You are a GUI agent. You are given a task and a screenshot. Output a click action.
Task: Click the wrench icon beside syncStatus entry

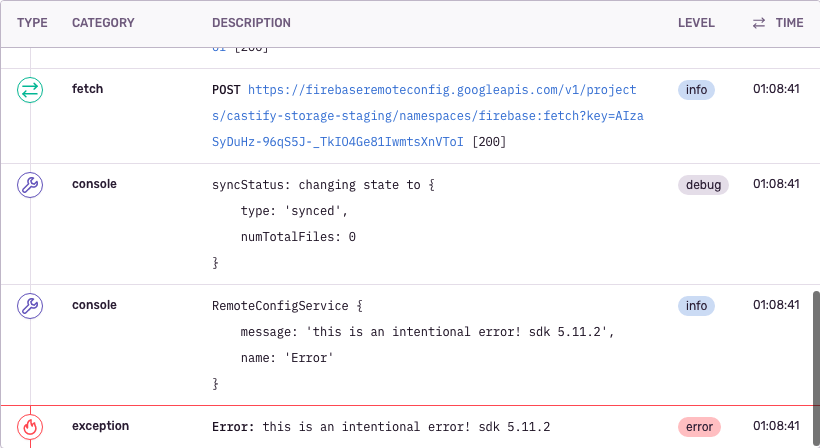[x=30, y=185]
